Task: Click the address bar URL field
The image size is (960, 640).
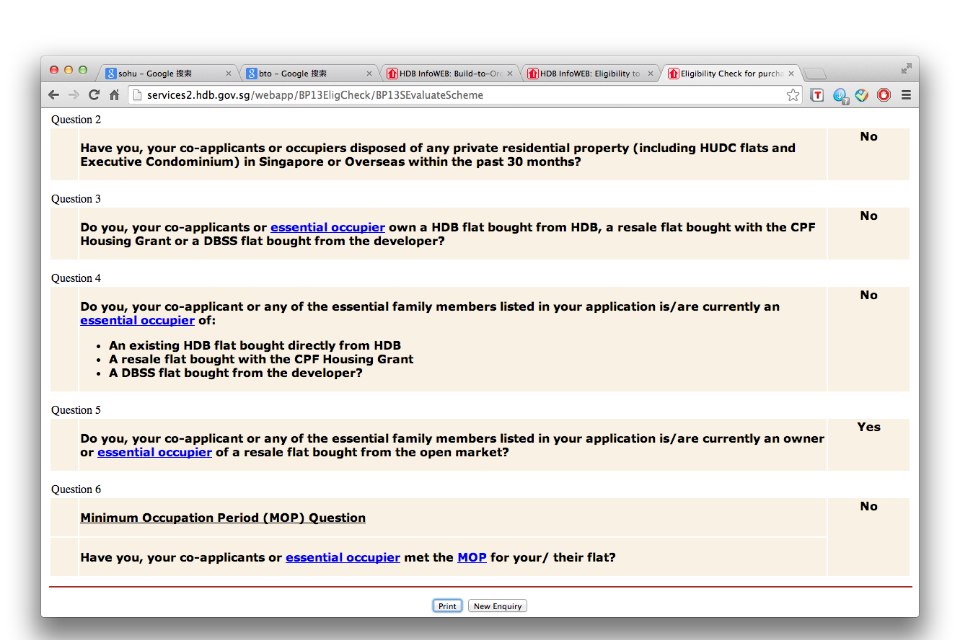Action: 450,95
